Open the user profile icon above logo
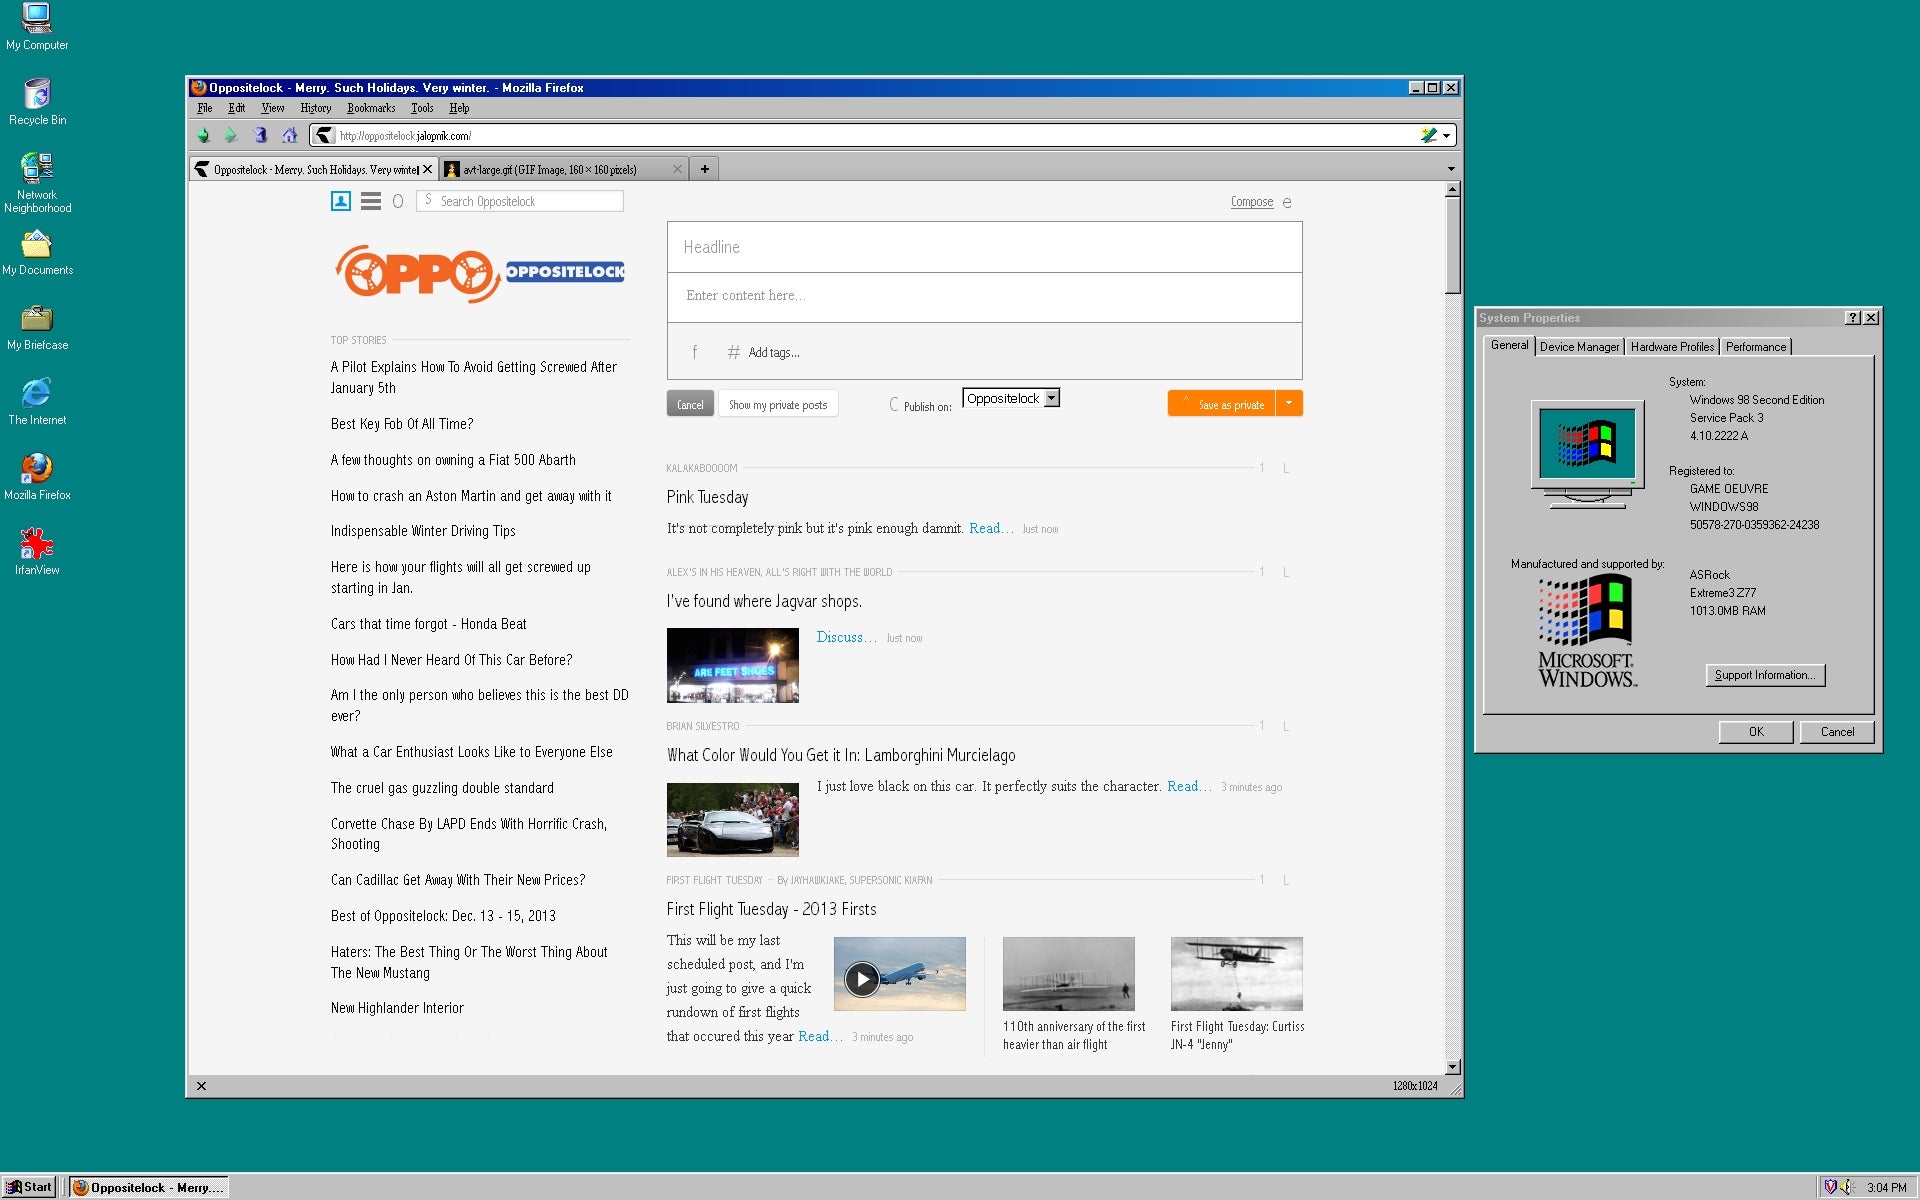Viewport: 1920px width, 1200px height. (341, 201)
